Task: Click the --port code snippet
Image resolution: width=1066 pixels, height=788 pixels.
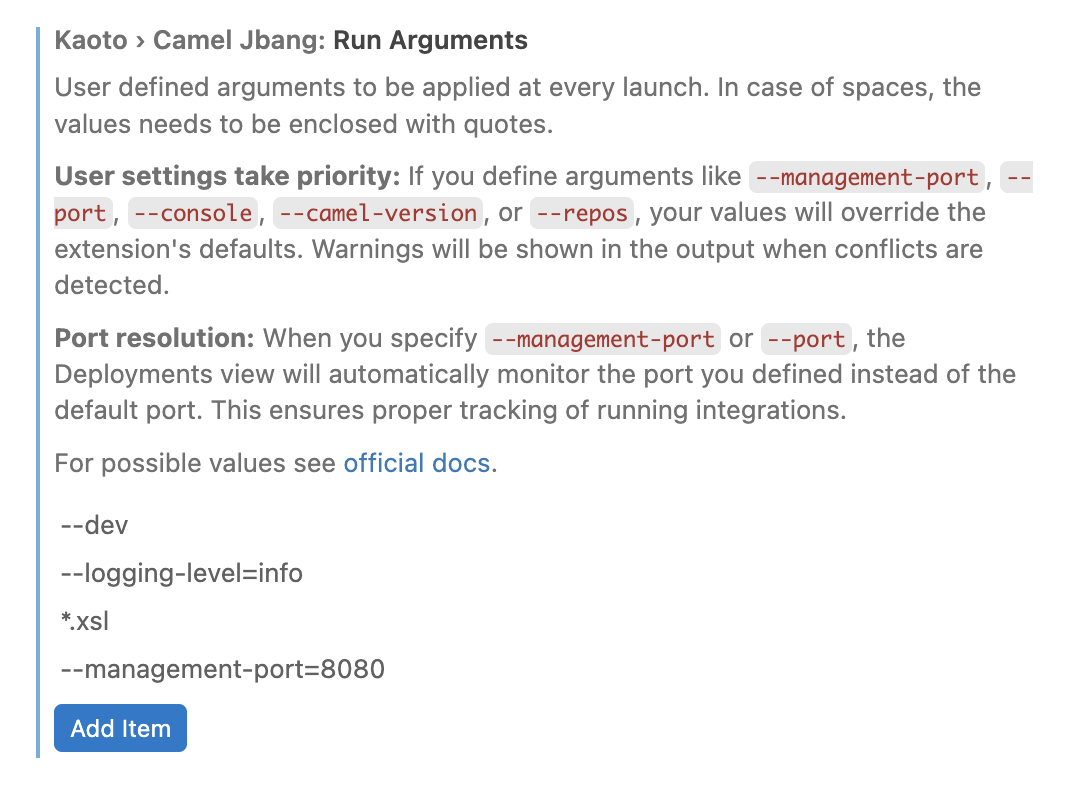Action: 82,213
